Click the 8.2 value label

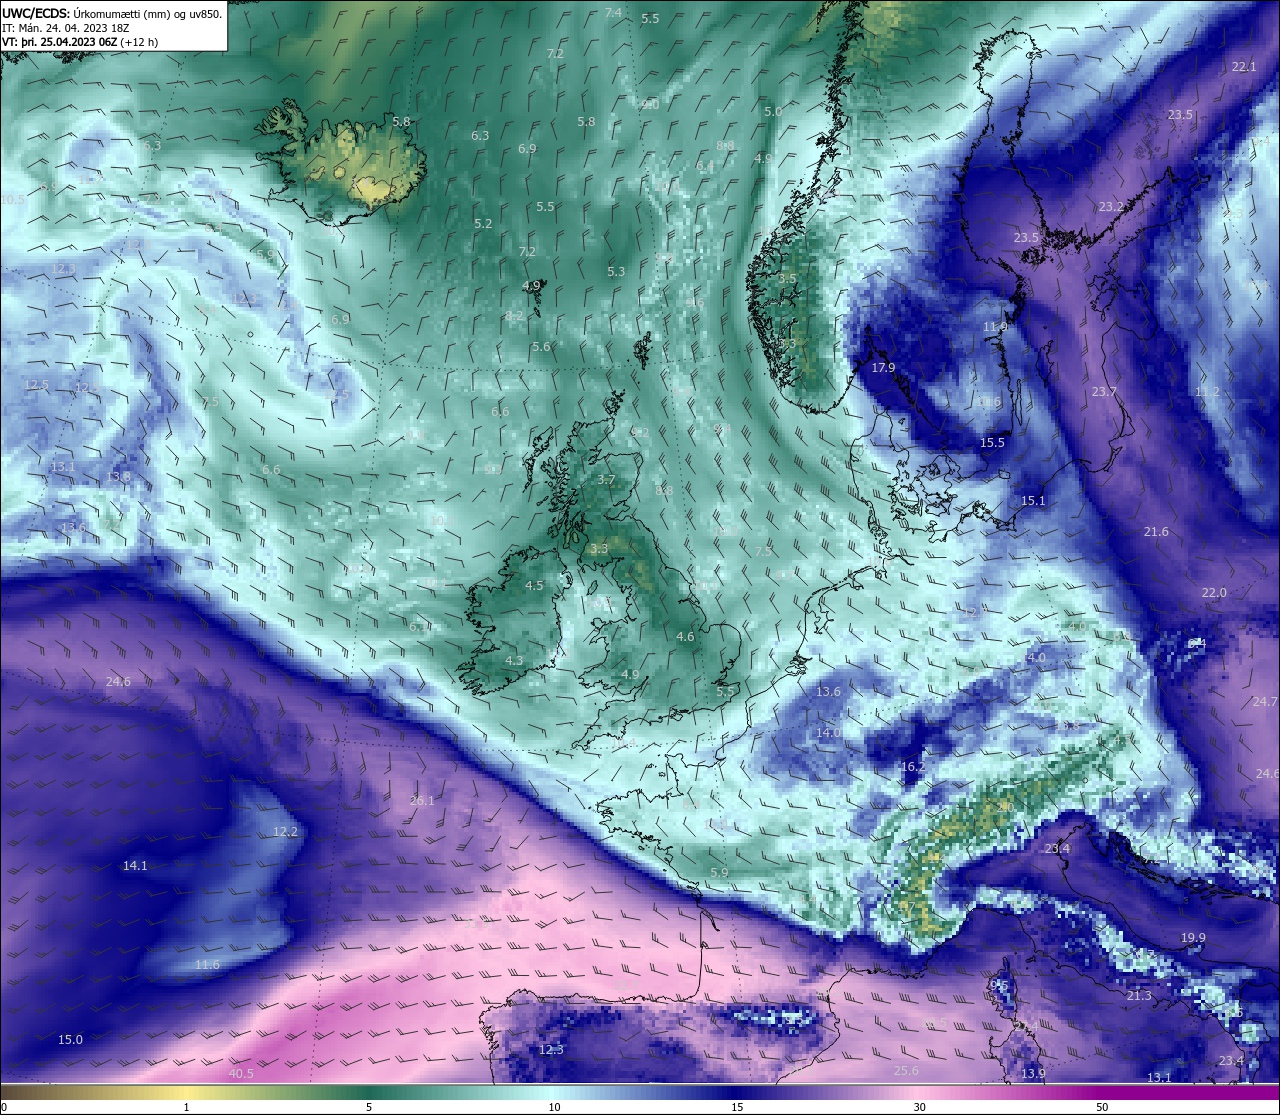coord(514,316)
